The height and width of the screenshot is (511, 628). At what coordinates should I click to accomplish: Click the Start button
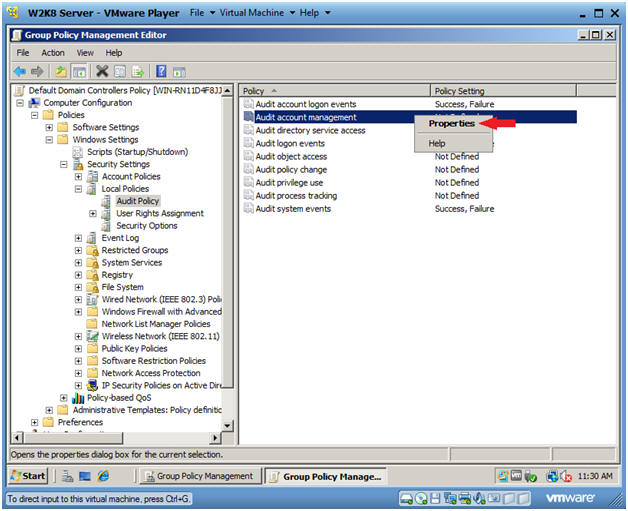[28, 476]
